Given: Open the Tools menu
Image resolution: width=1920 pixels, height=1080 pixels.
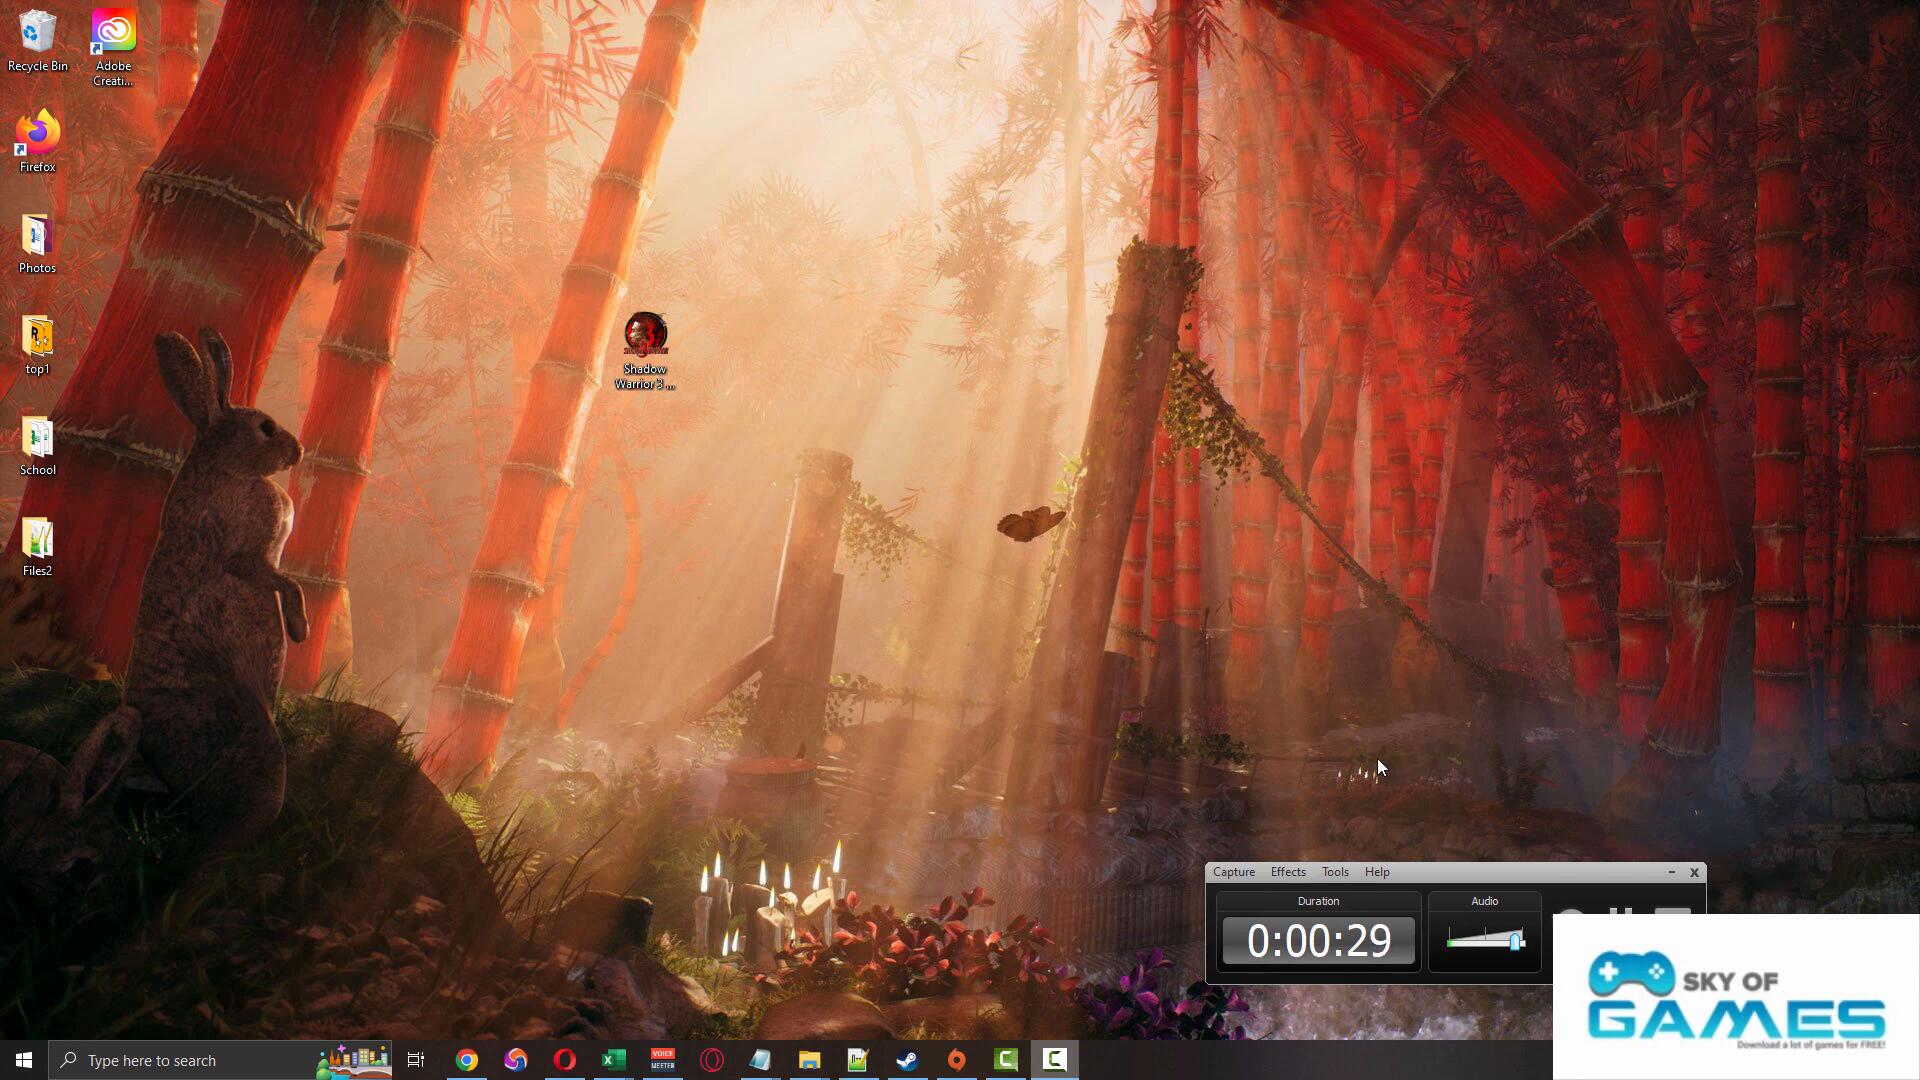Looking at the screenshot, I should (x=1335, y=872).
